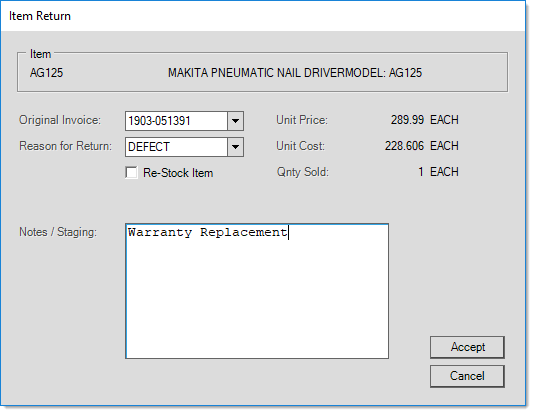The image size is (533, 413).
Task: Click the Unit Cost value 228.606
Action: tap(404, 146)
